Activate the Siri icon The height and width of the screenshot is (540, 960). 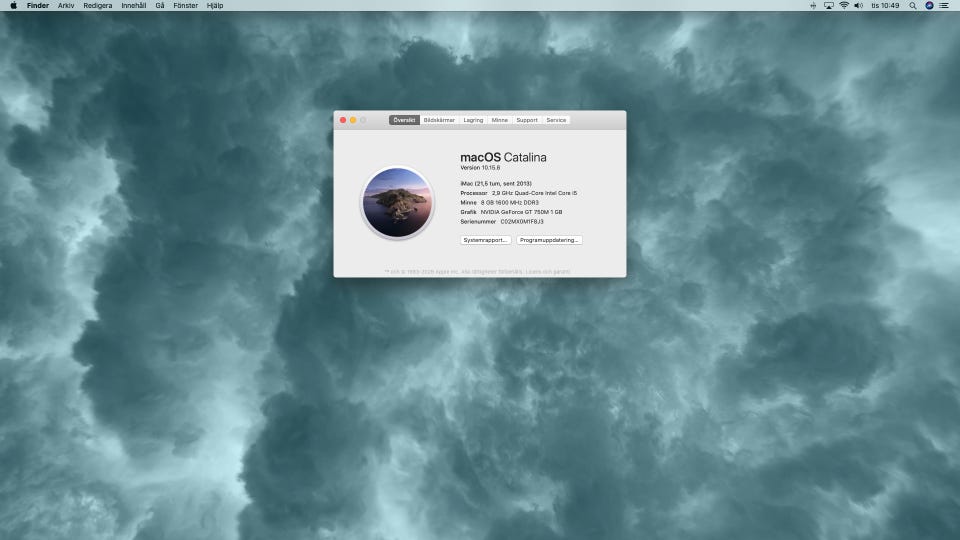(929, 6)
